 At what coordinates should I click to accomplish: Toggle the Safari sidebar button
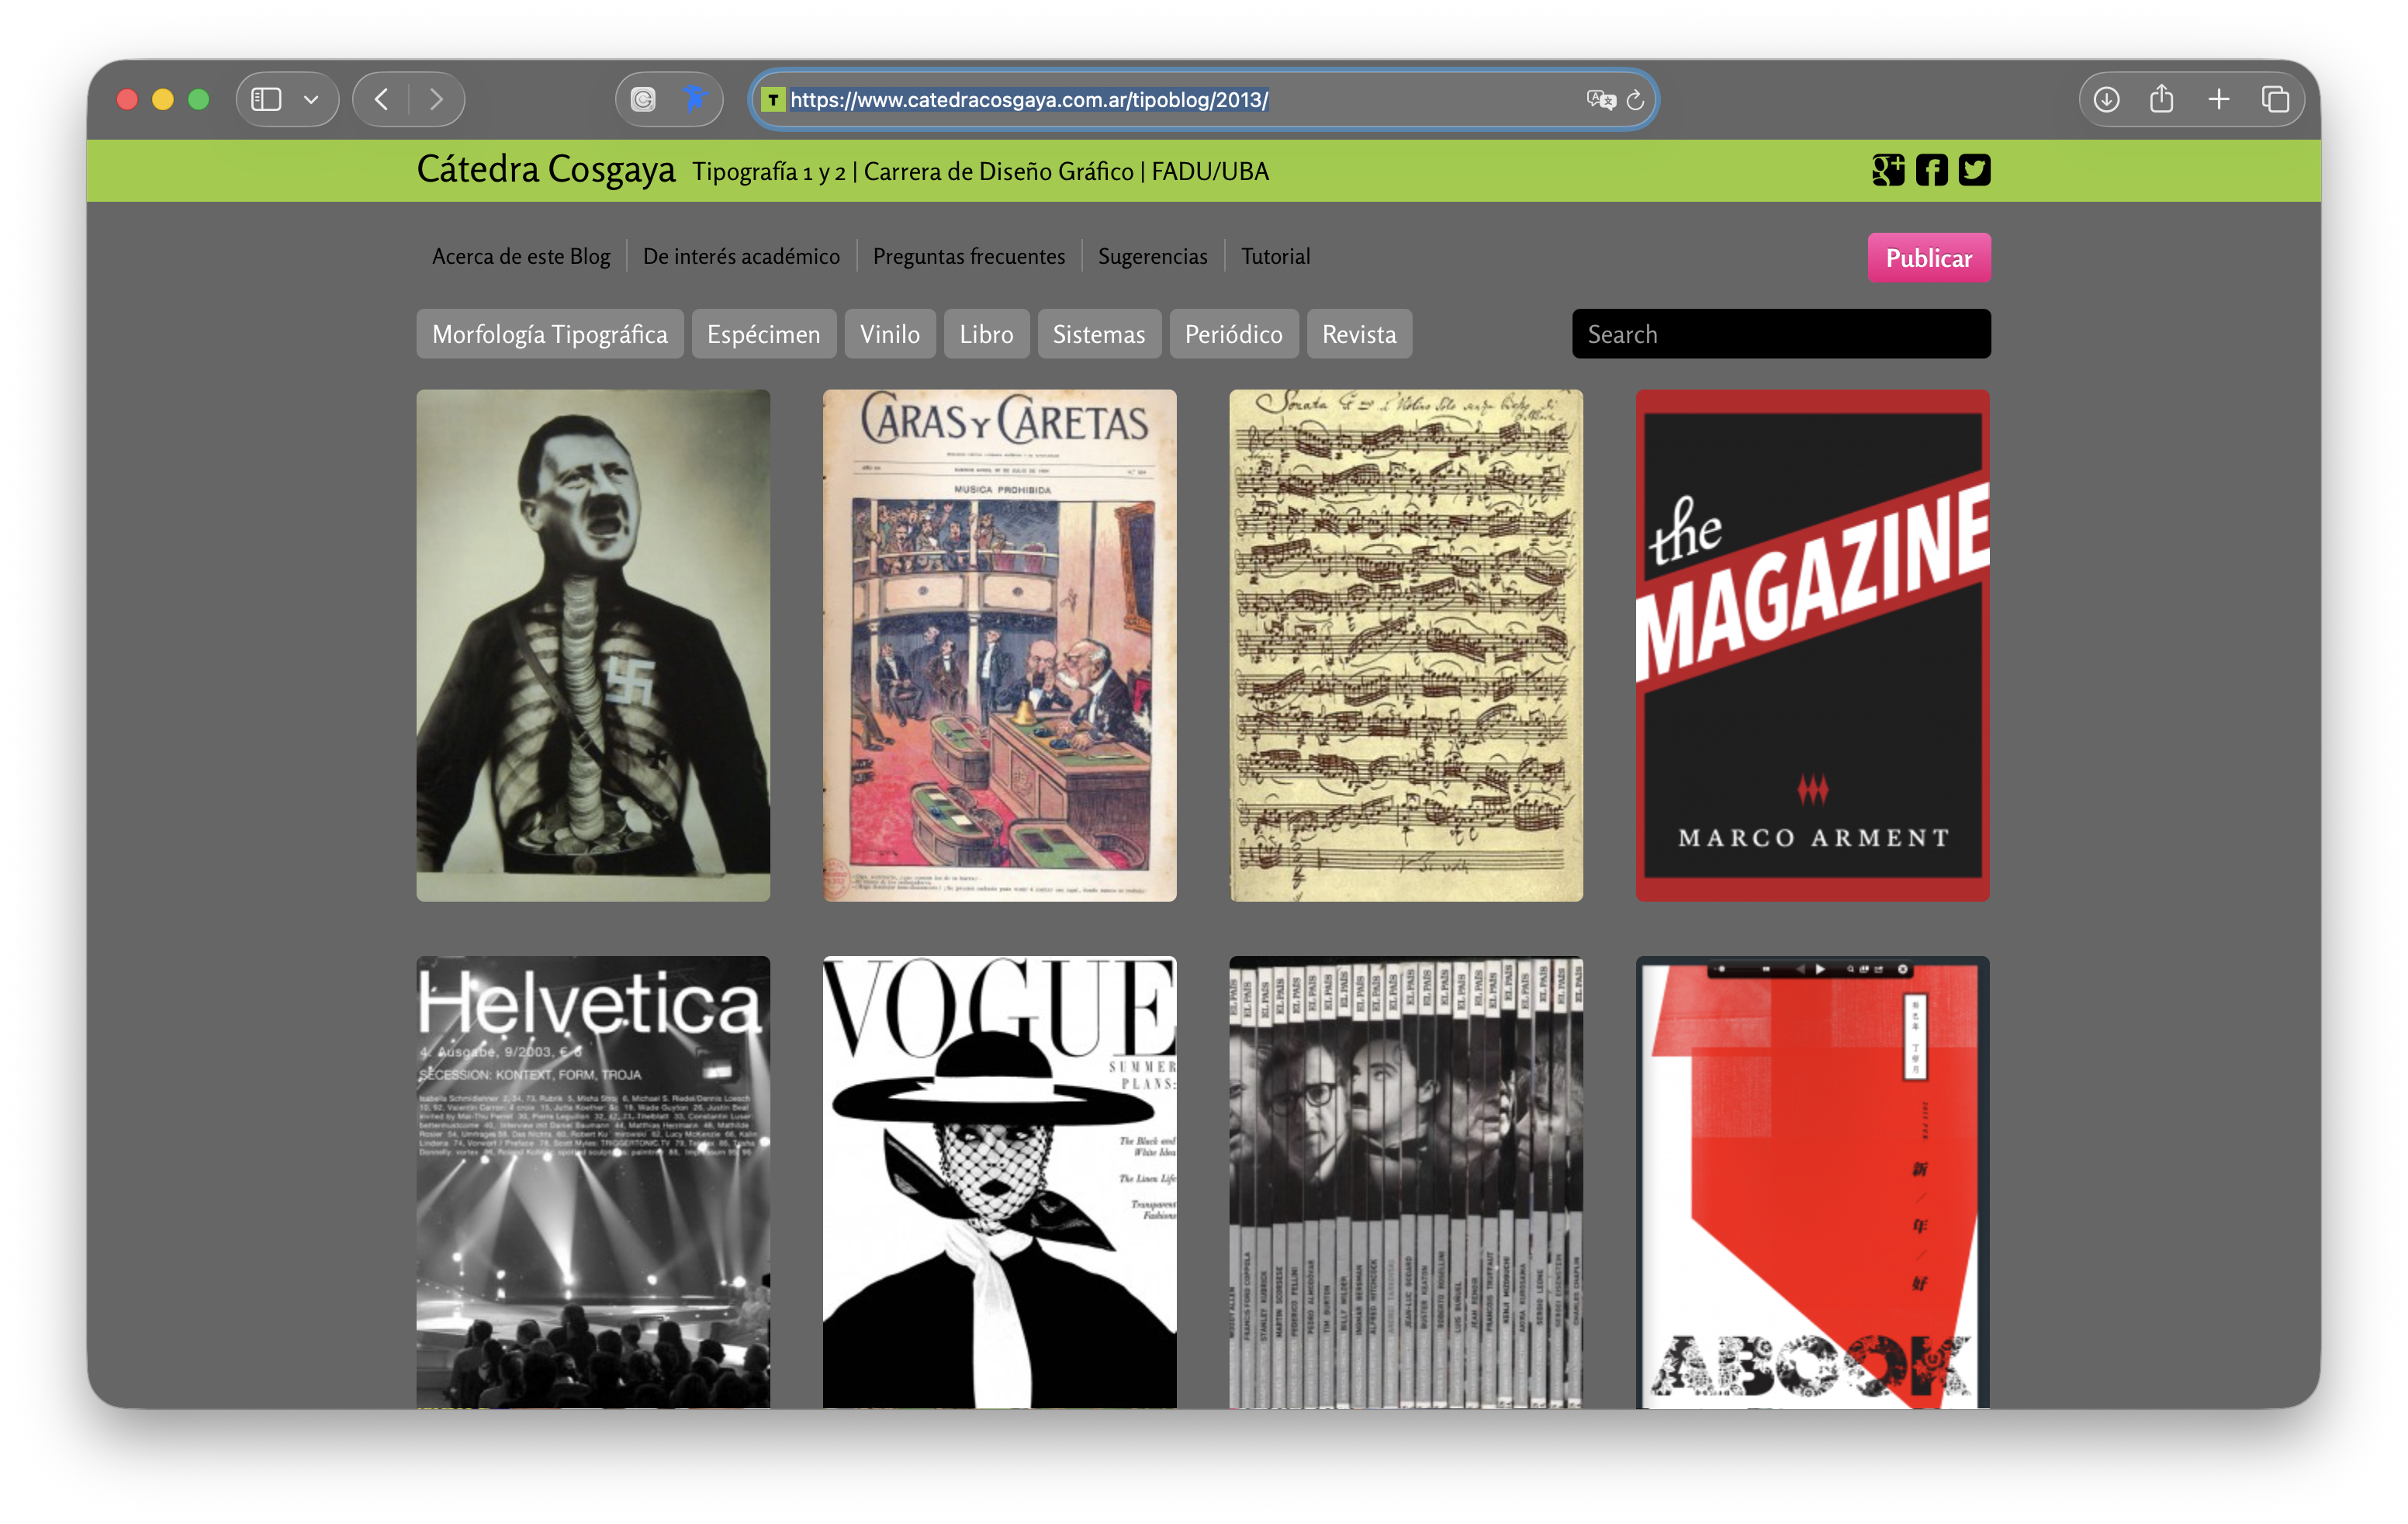(266, 100)
